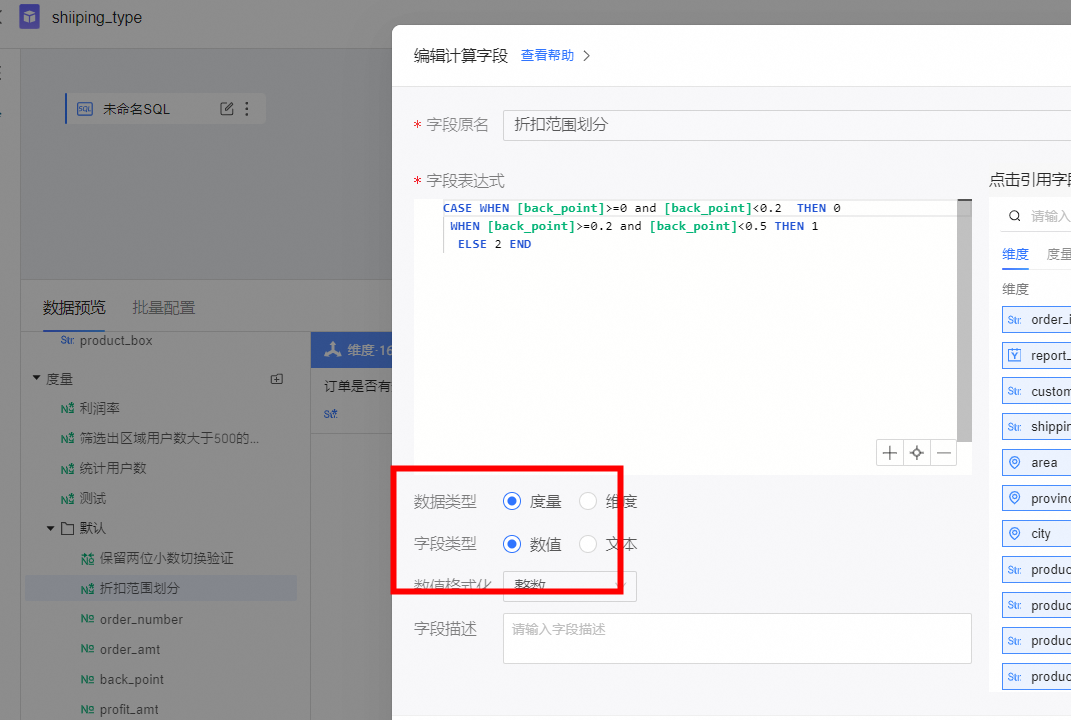Select the 维度 data type radio button

pos(588,501)
